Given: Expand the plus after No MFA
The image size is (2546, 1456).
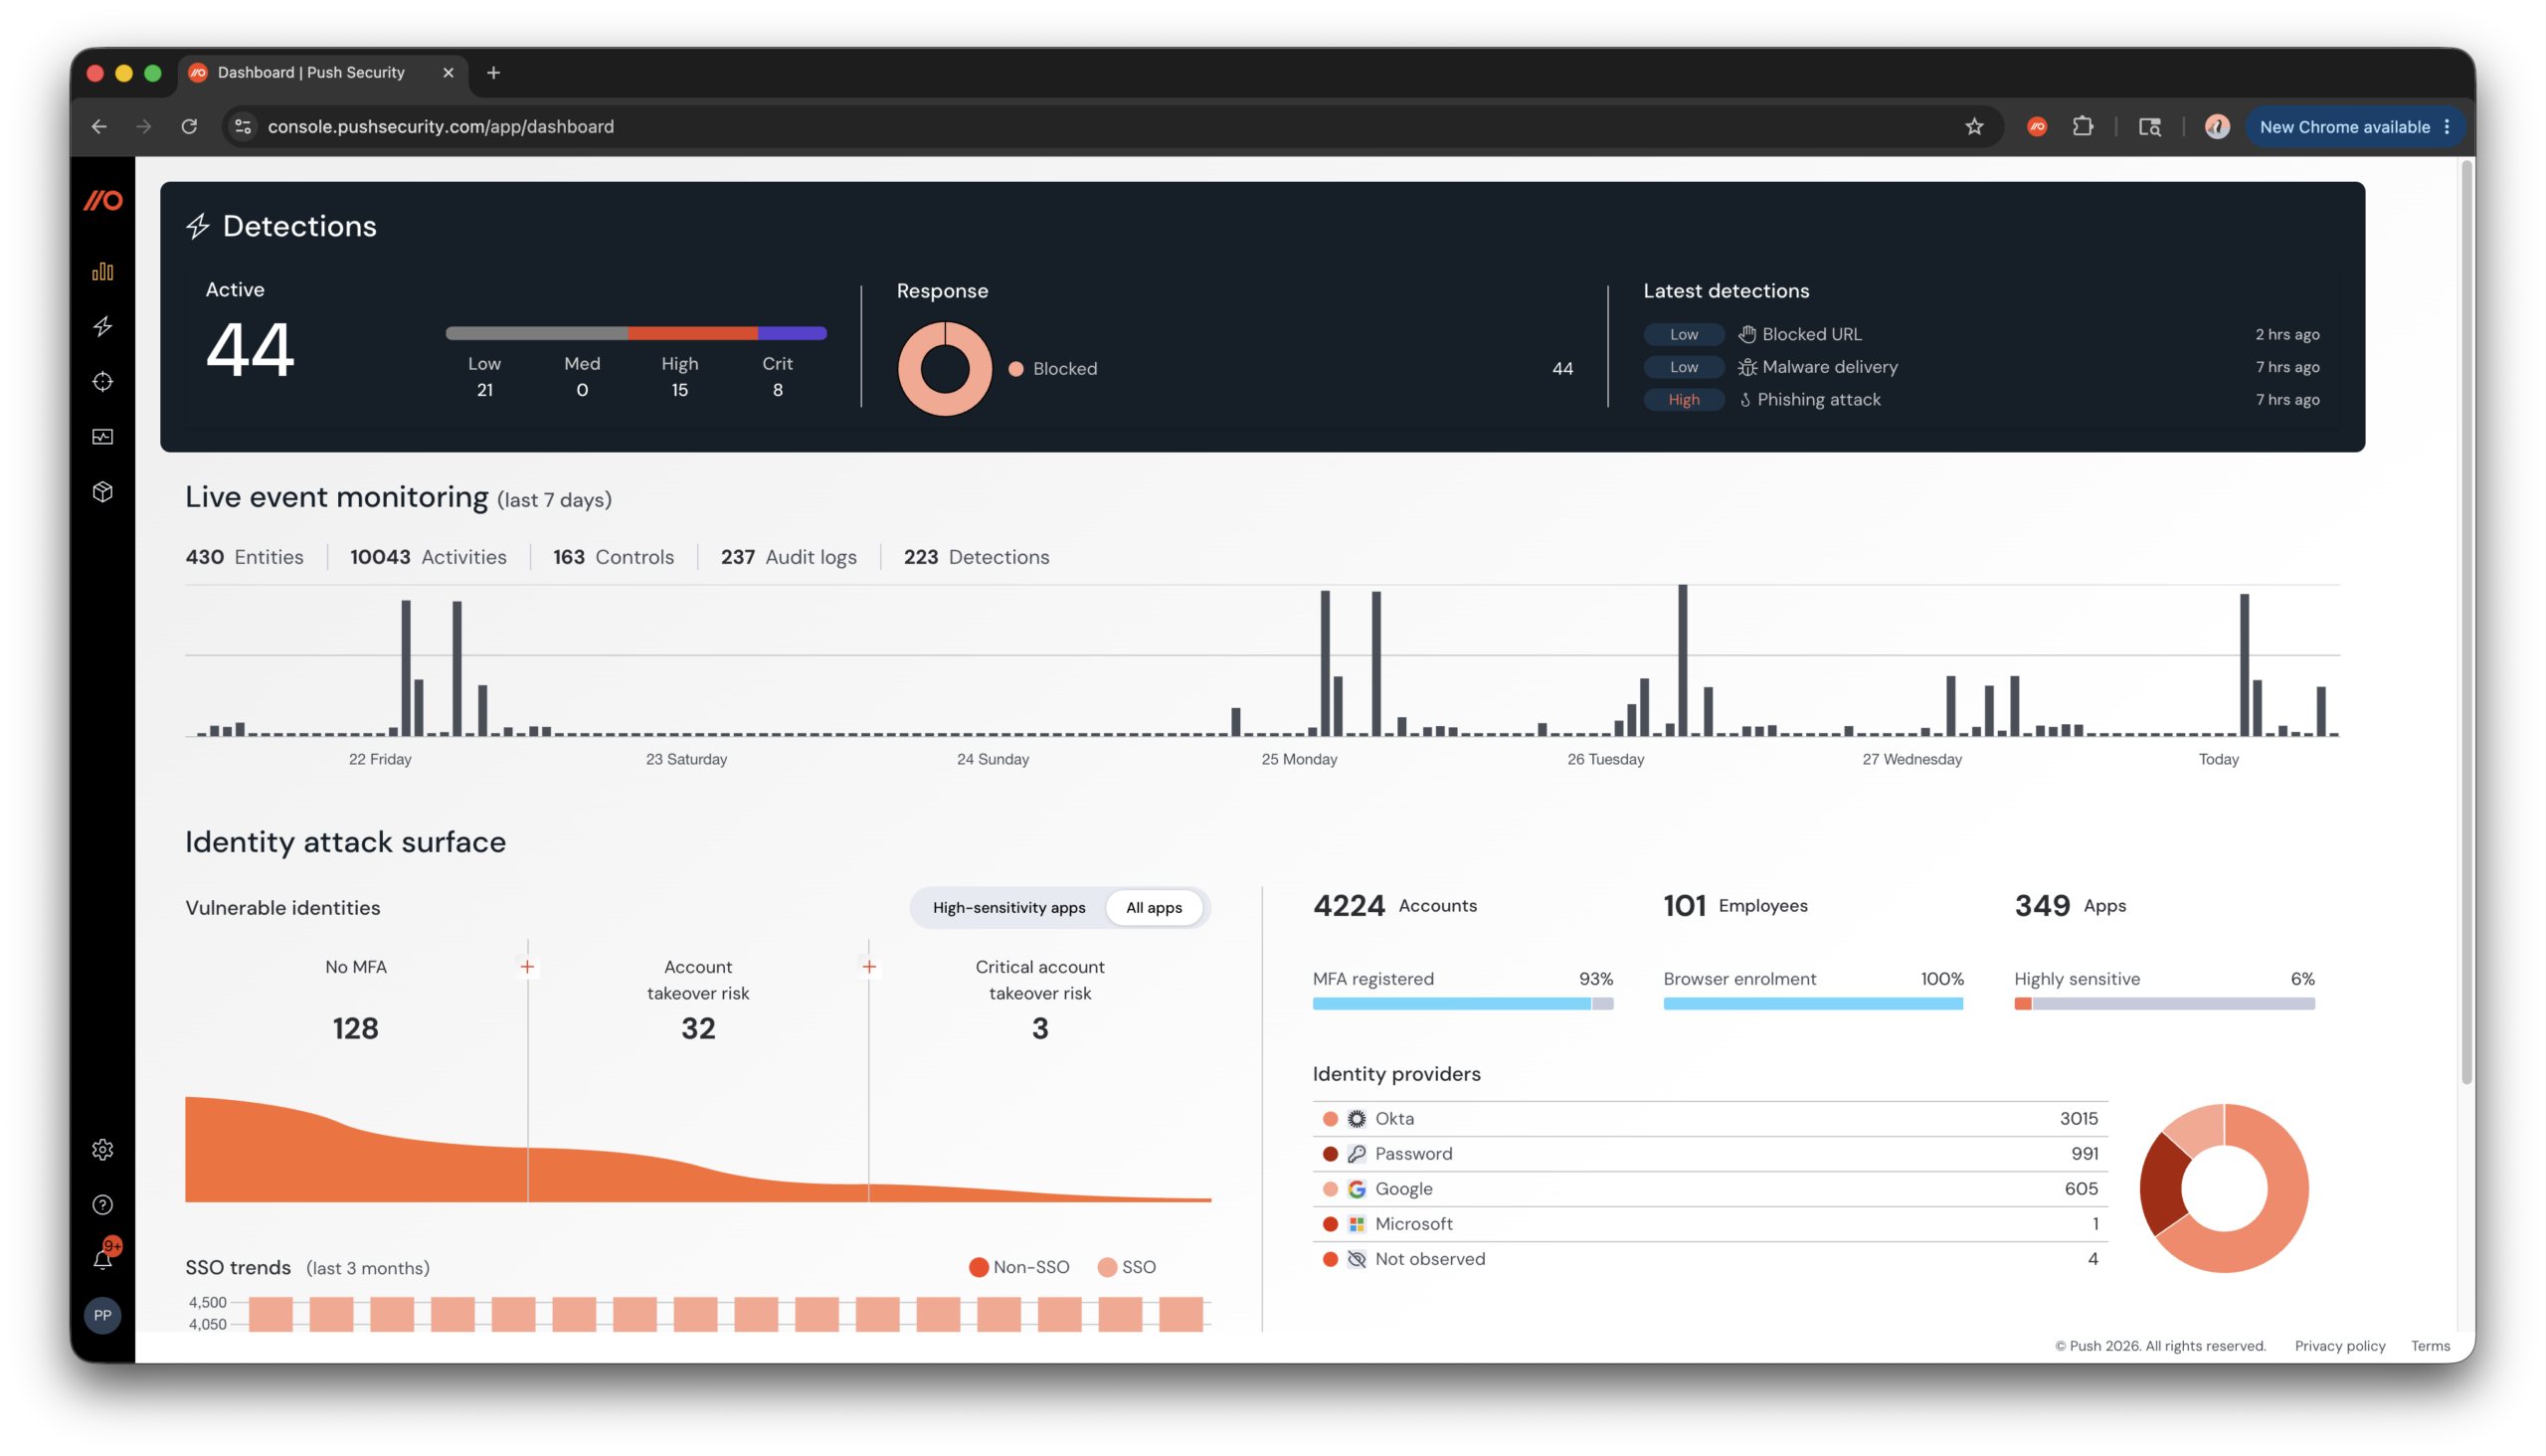Looking at the screenshot, I should tap(527, 967).
